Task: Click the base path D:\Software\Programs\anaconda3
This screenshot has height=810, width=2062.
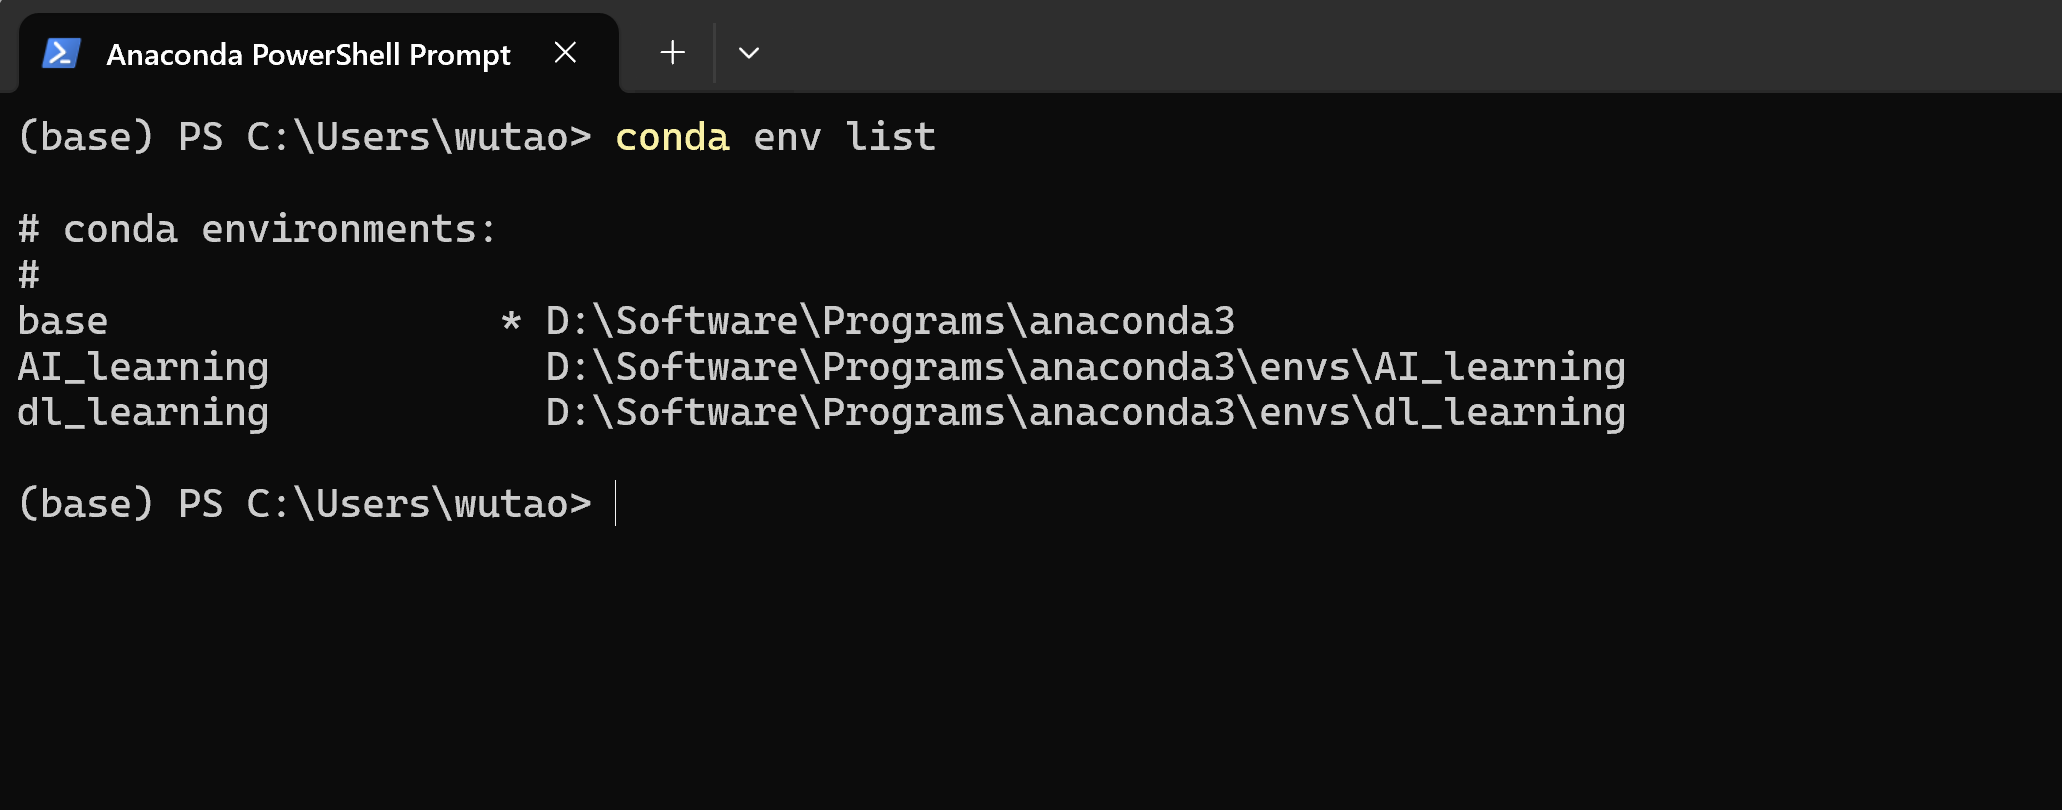Action: click(x=890, y=322)
